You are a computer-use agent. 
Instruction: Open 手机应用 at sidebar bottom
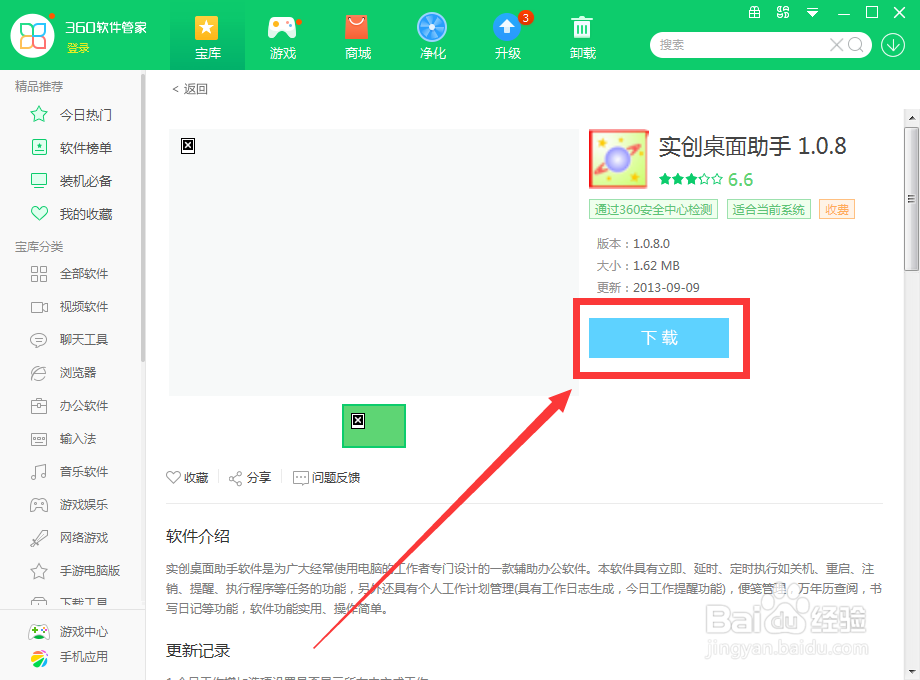(69, 657)
